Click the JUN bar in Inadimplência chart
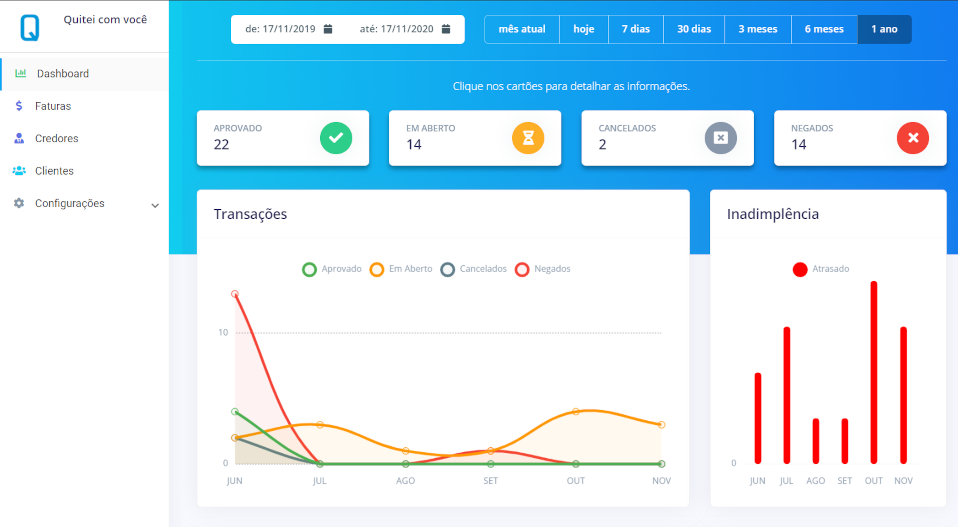 tap(758, 418)
